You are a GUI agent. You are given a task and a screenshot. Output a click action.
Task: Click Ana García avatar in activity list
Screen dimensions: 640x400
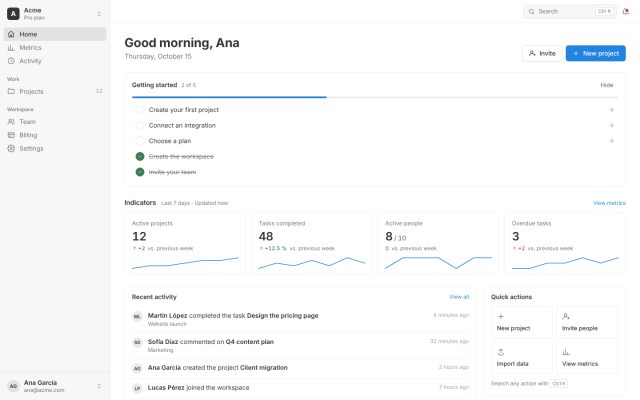[x=137, y=368]
